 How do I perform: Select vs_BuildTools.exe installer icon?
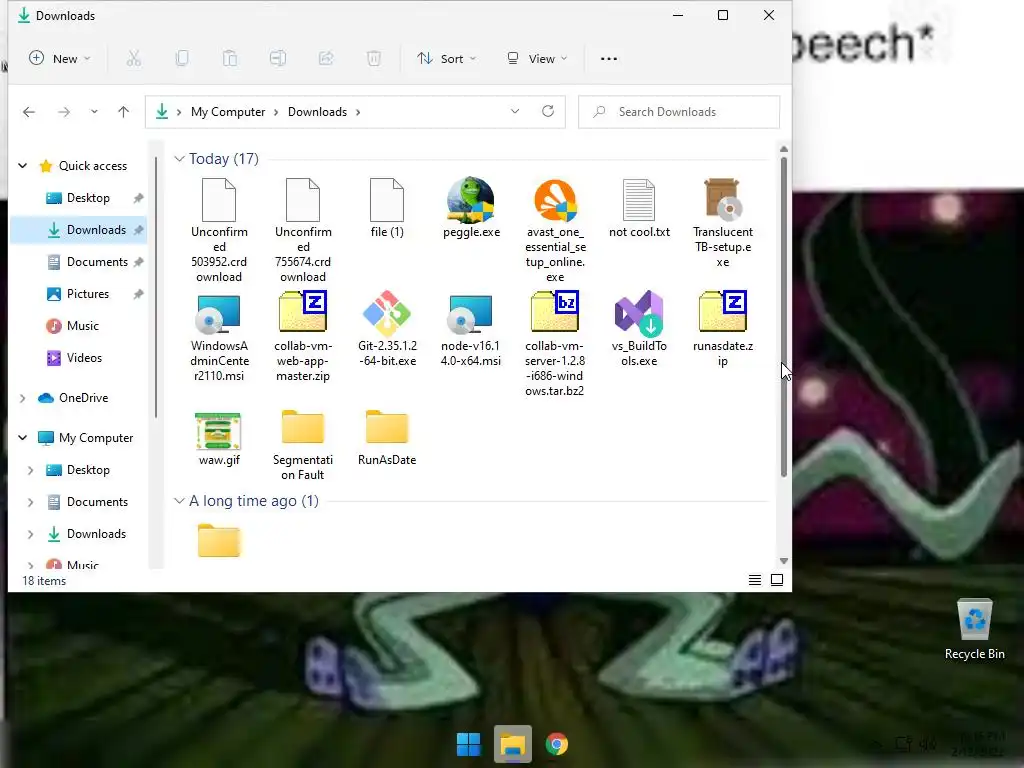click(639, 329)
